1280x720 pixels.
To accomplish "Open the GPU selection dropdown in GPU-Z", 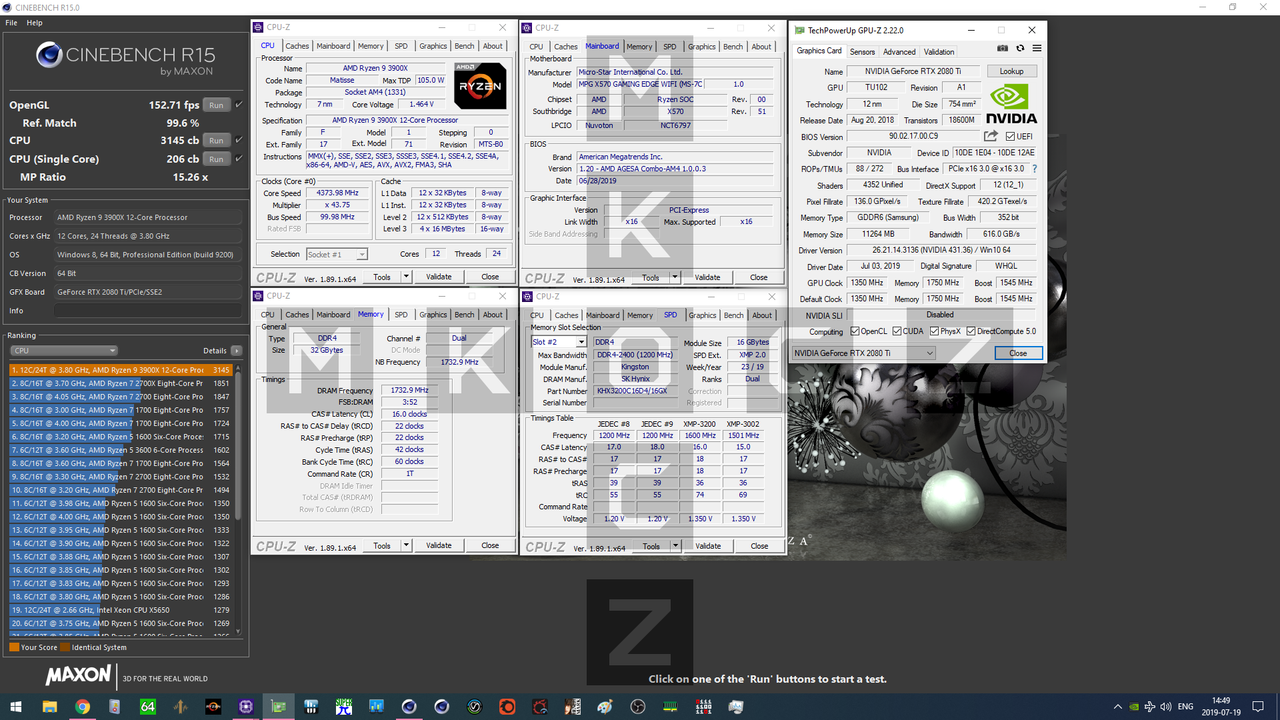I will 864,353.
